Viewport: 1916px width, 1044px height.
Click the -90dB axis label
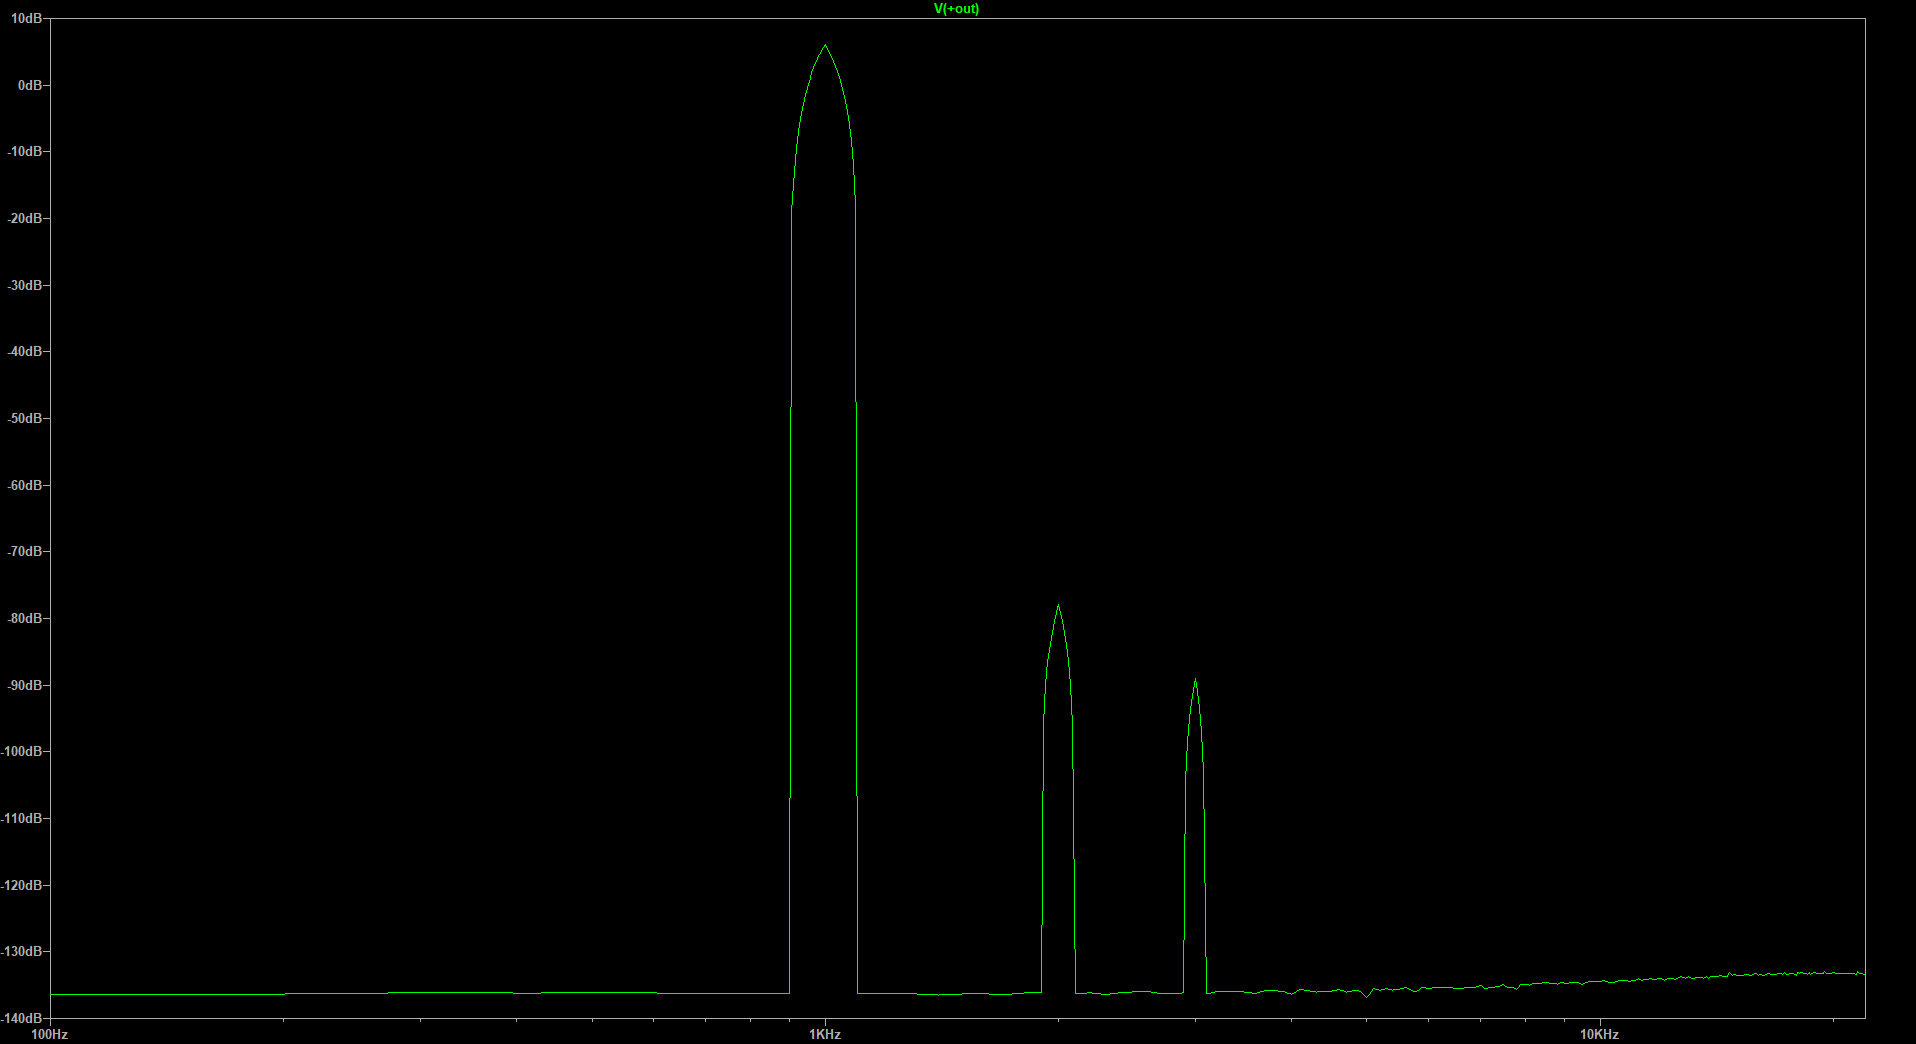pyautogui.click(x=25, y=686)
